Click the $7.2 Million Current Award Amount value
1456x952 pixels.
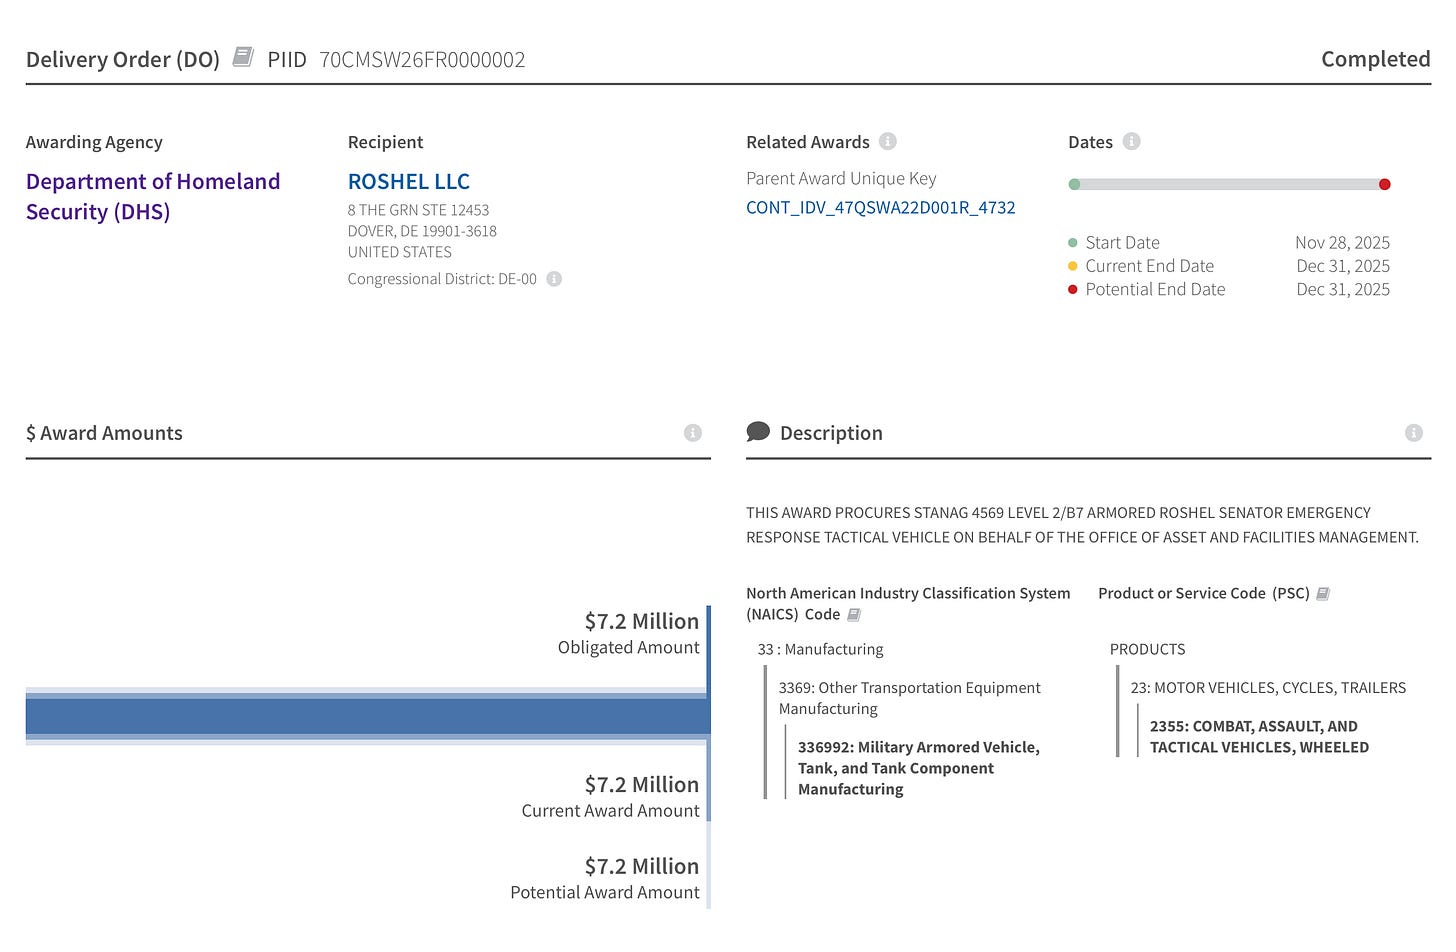click(642, 785)
